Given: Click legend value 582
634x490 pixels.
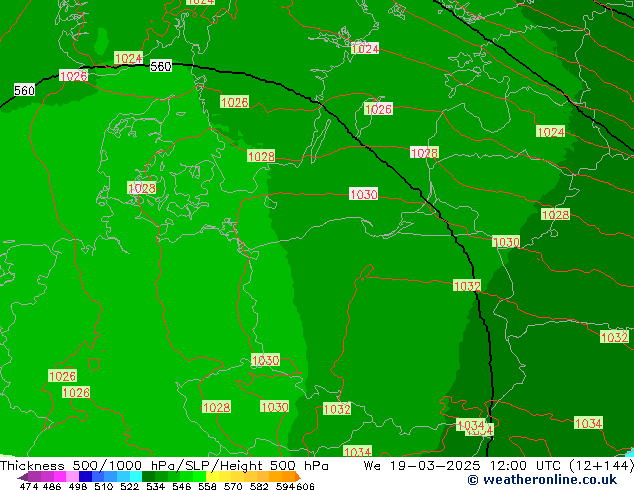Looking at the screenshot, I should click(259, 486).
